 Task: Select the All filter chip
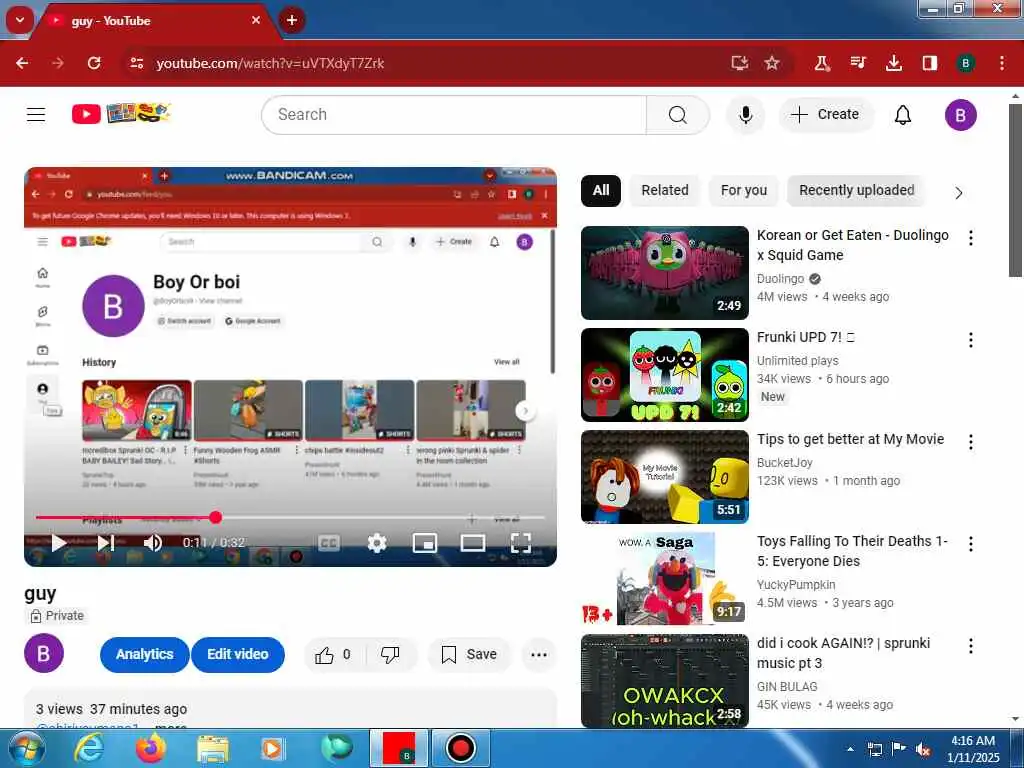(601, 191)
